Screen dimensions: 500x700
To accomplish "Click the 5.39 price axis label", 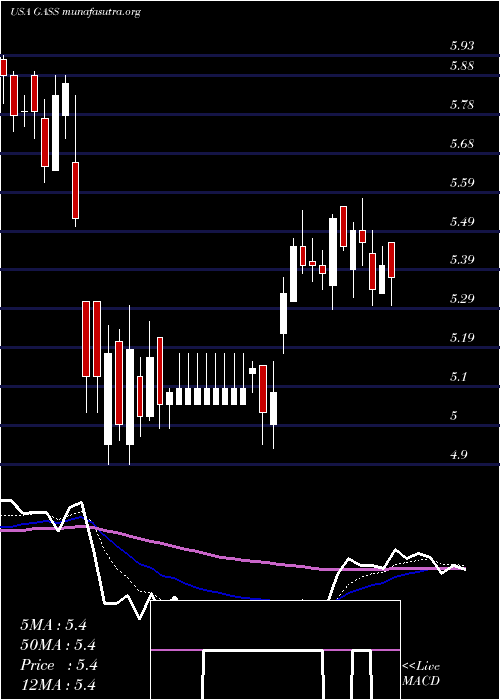I will (462, 260).
